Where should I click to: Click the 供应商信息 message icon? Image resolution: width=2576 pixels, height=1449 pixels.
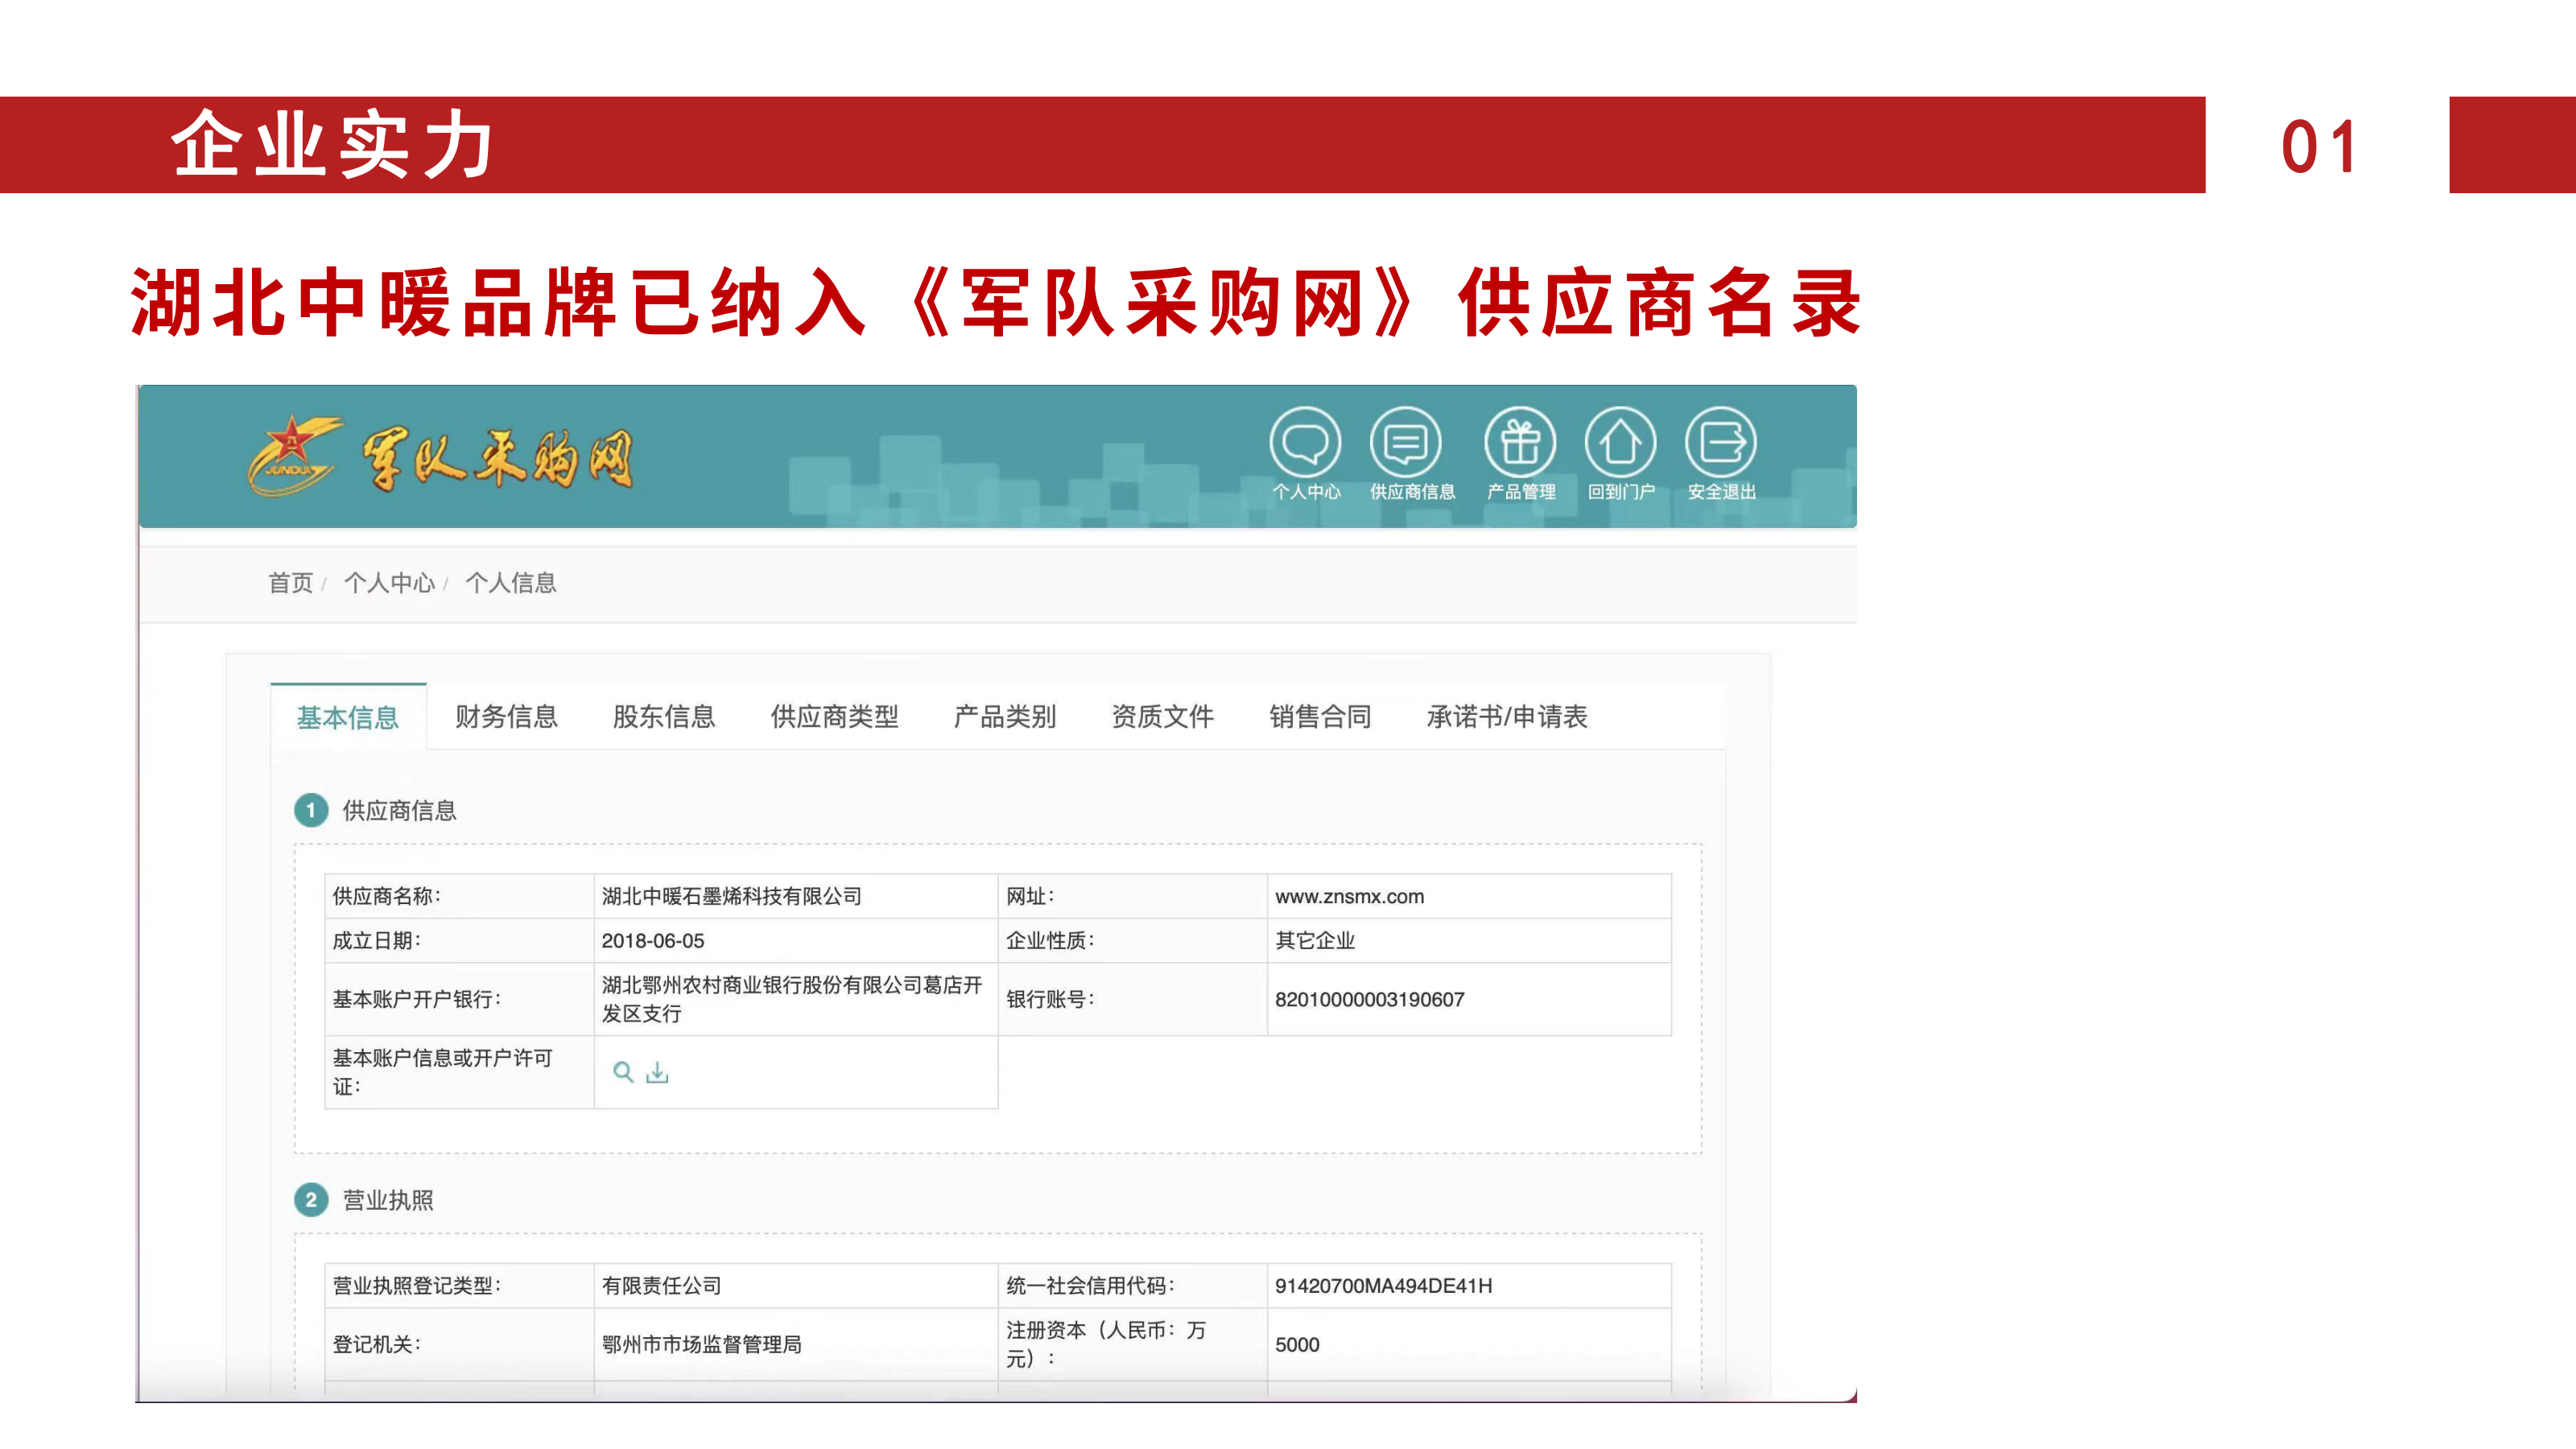pos(1405,442)
